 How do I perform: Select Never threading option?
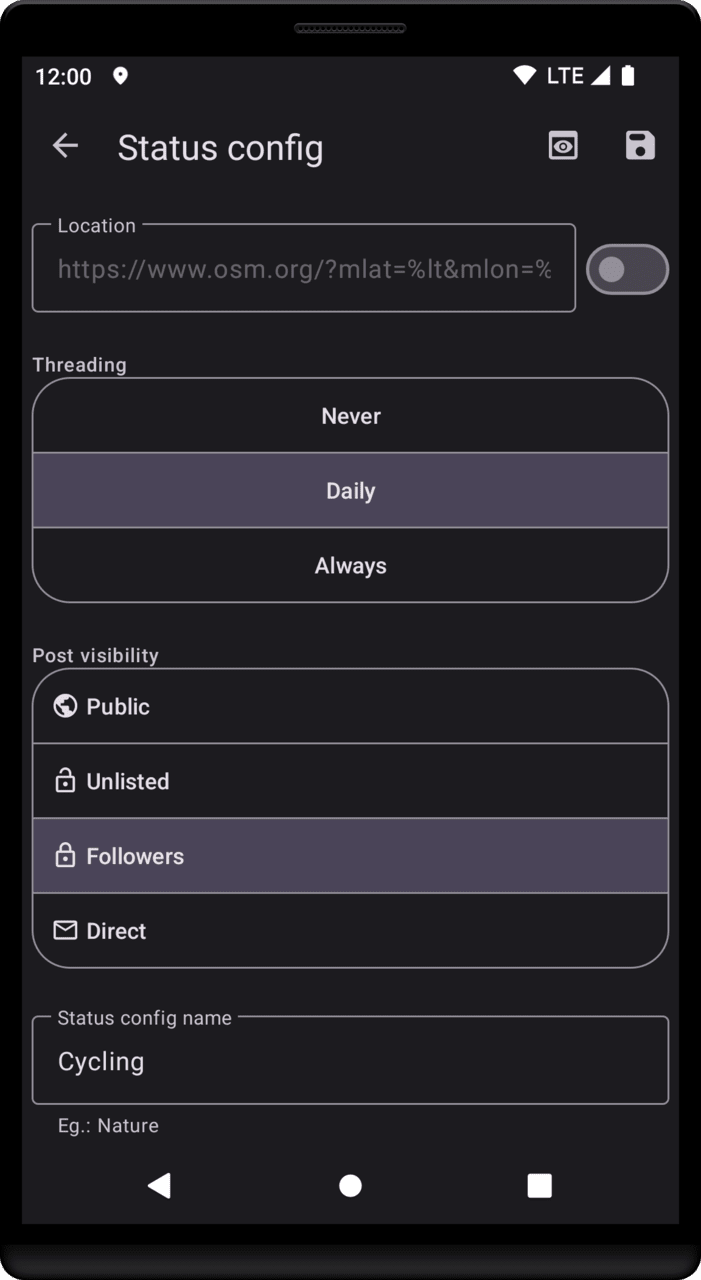click(350, 416)
